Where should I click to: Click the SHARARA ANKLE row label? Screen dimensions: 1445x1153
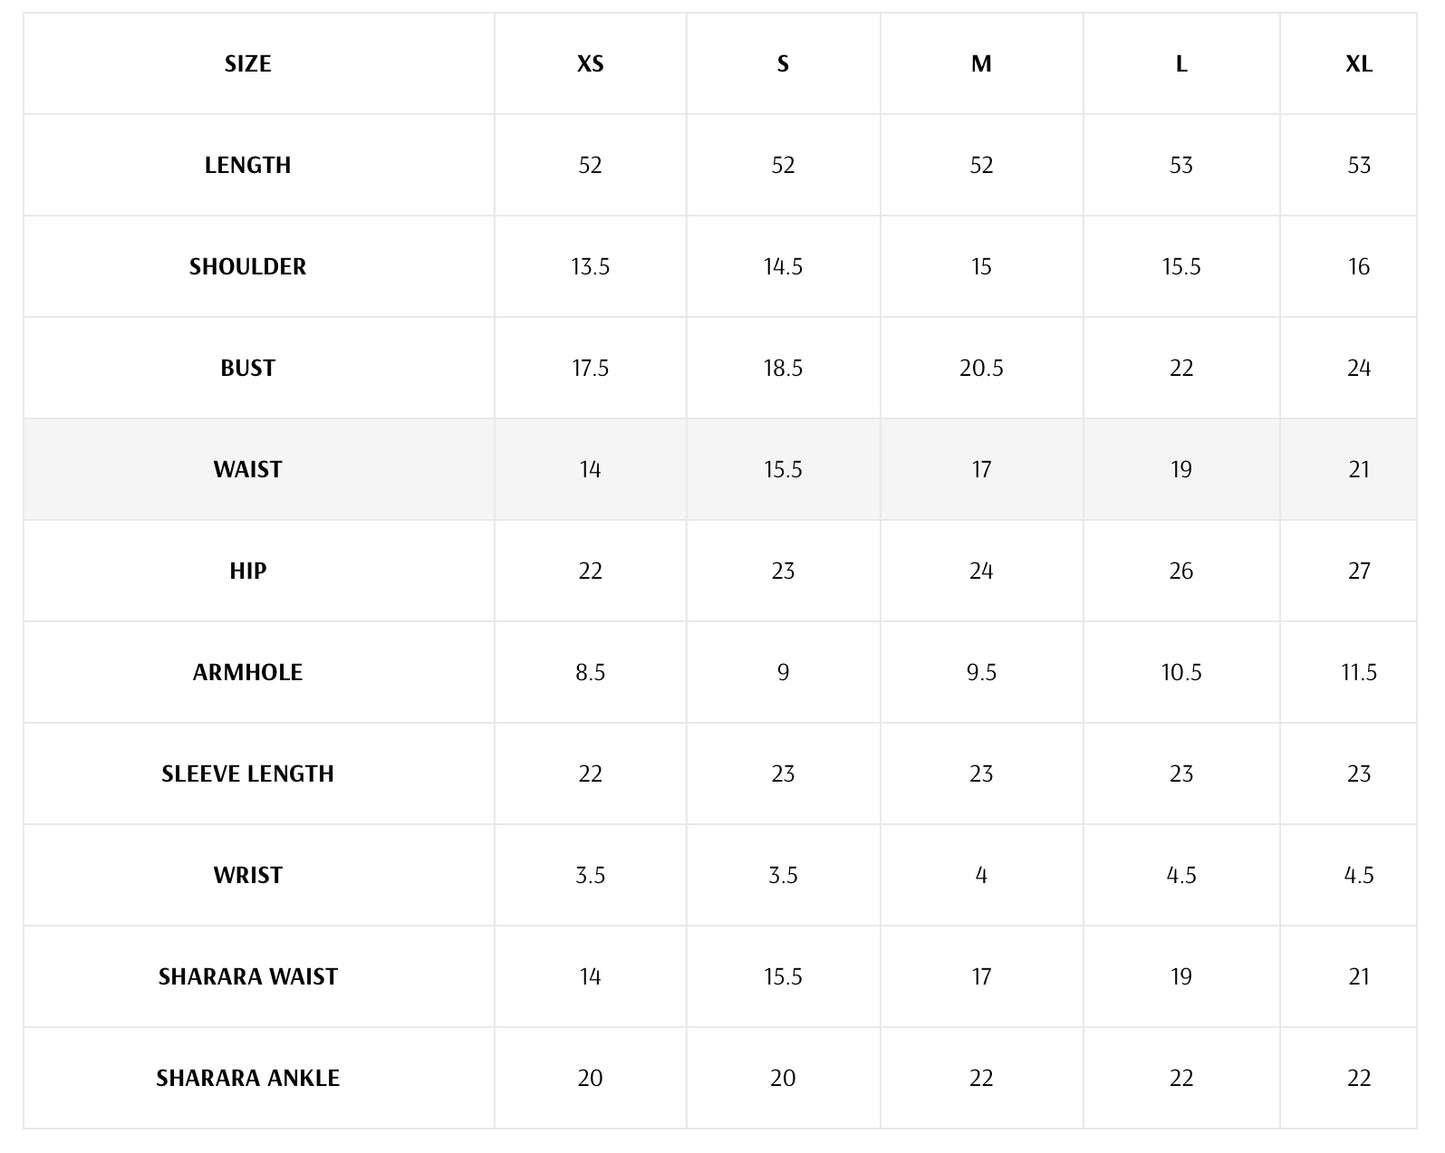click(247, 1078)
